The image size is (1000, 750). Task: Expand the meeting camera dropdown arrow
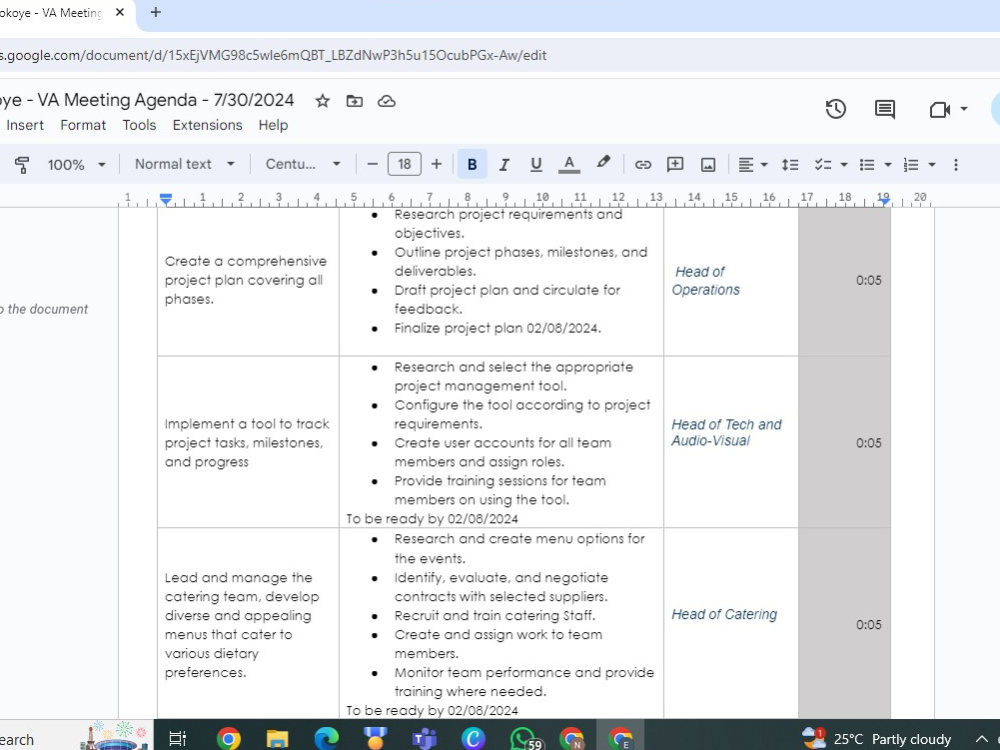point(964,109)
